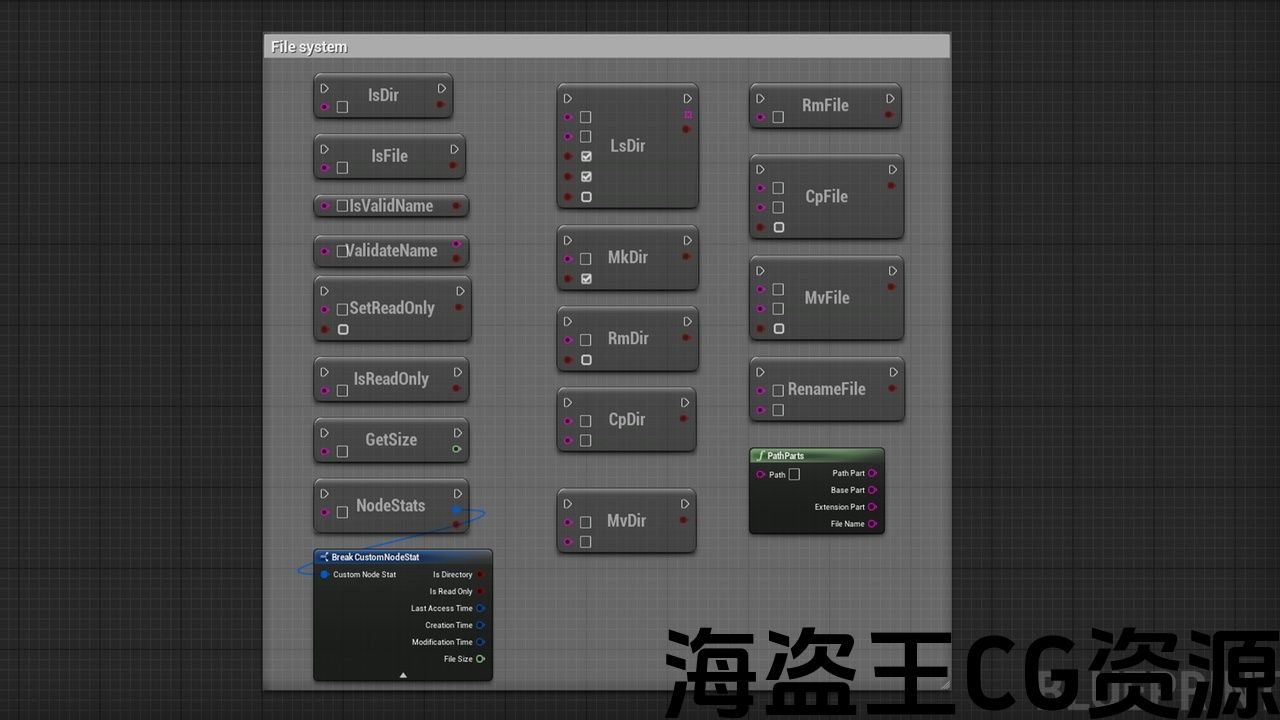This screenshot has height=720, width=1280.
Task: Enable the RmDir boolean checkbox
Action: pyautogui.click(x=586, y=360)
